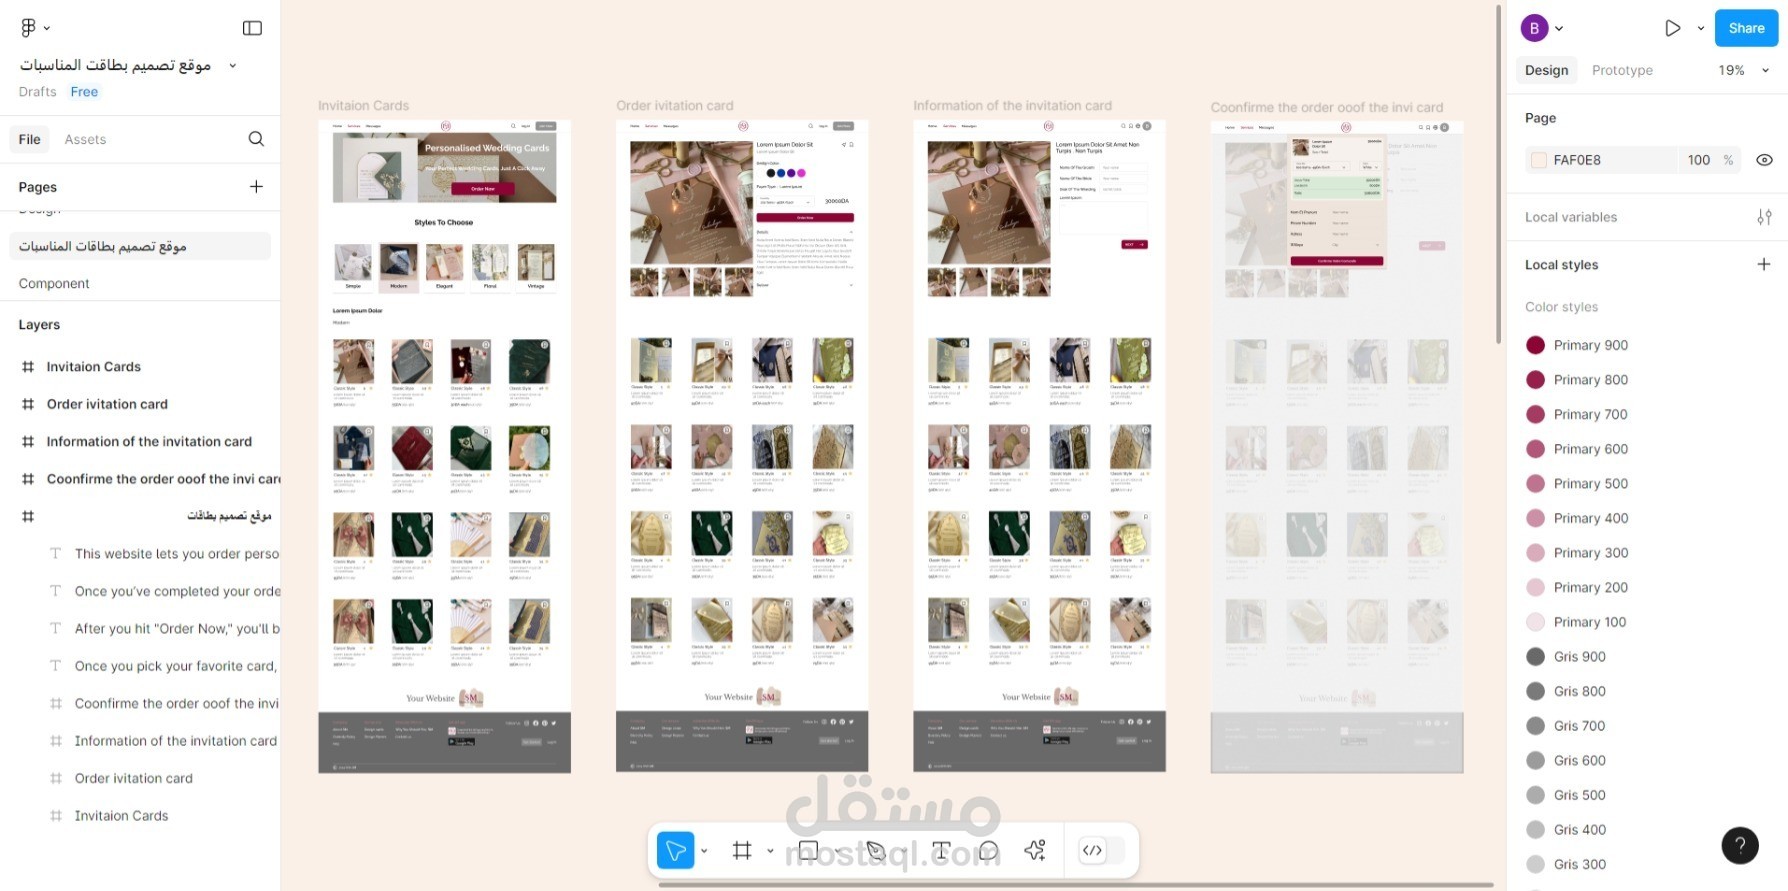Click the user avatar B

click(1534, 28)
